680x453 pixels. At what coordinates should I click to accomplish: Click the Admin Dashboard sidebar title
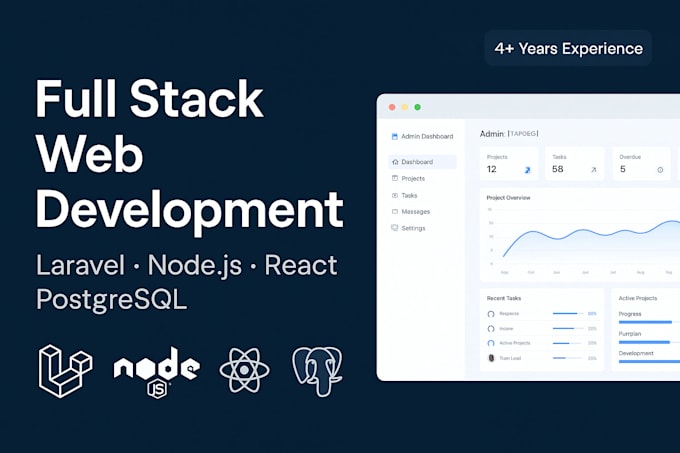(427, 136)
